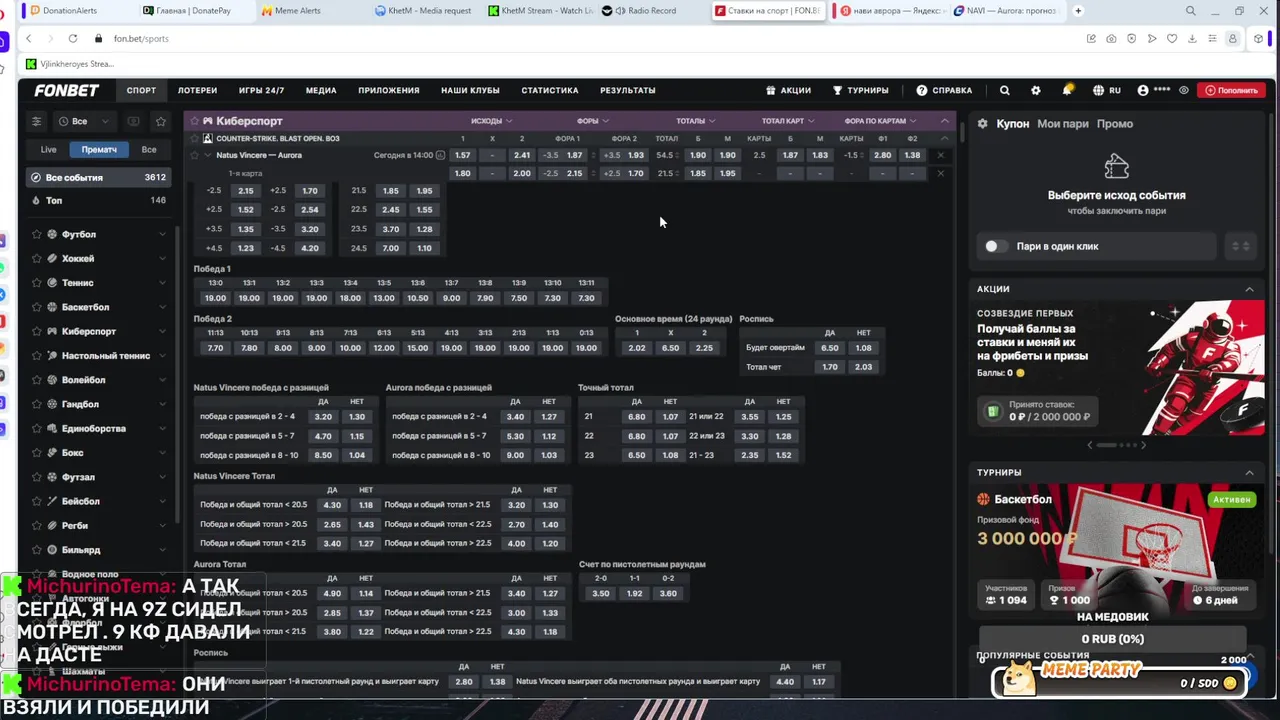Open the user account profile icon
1280x720 pixels.
click(x=1143, y=90)
